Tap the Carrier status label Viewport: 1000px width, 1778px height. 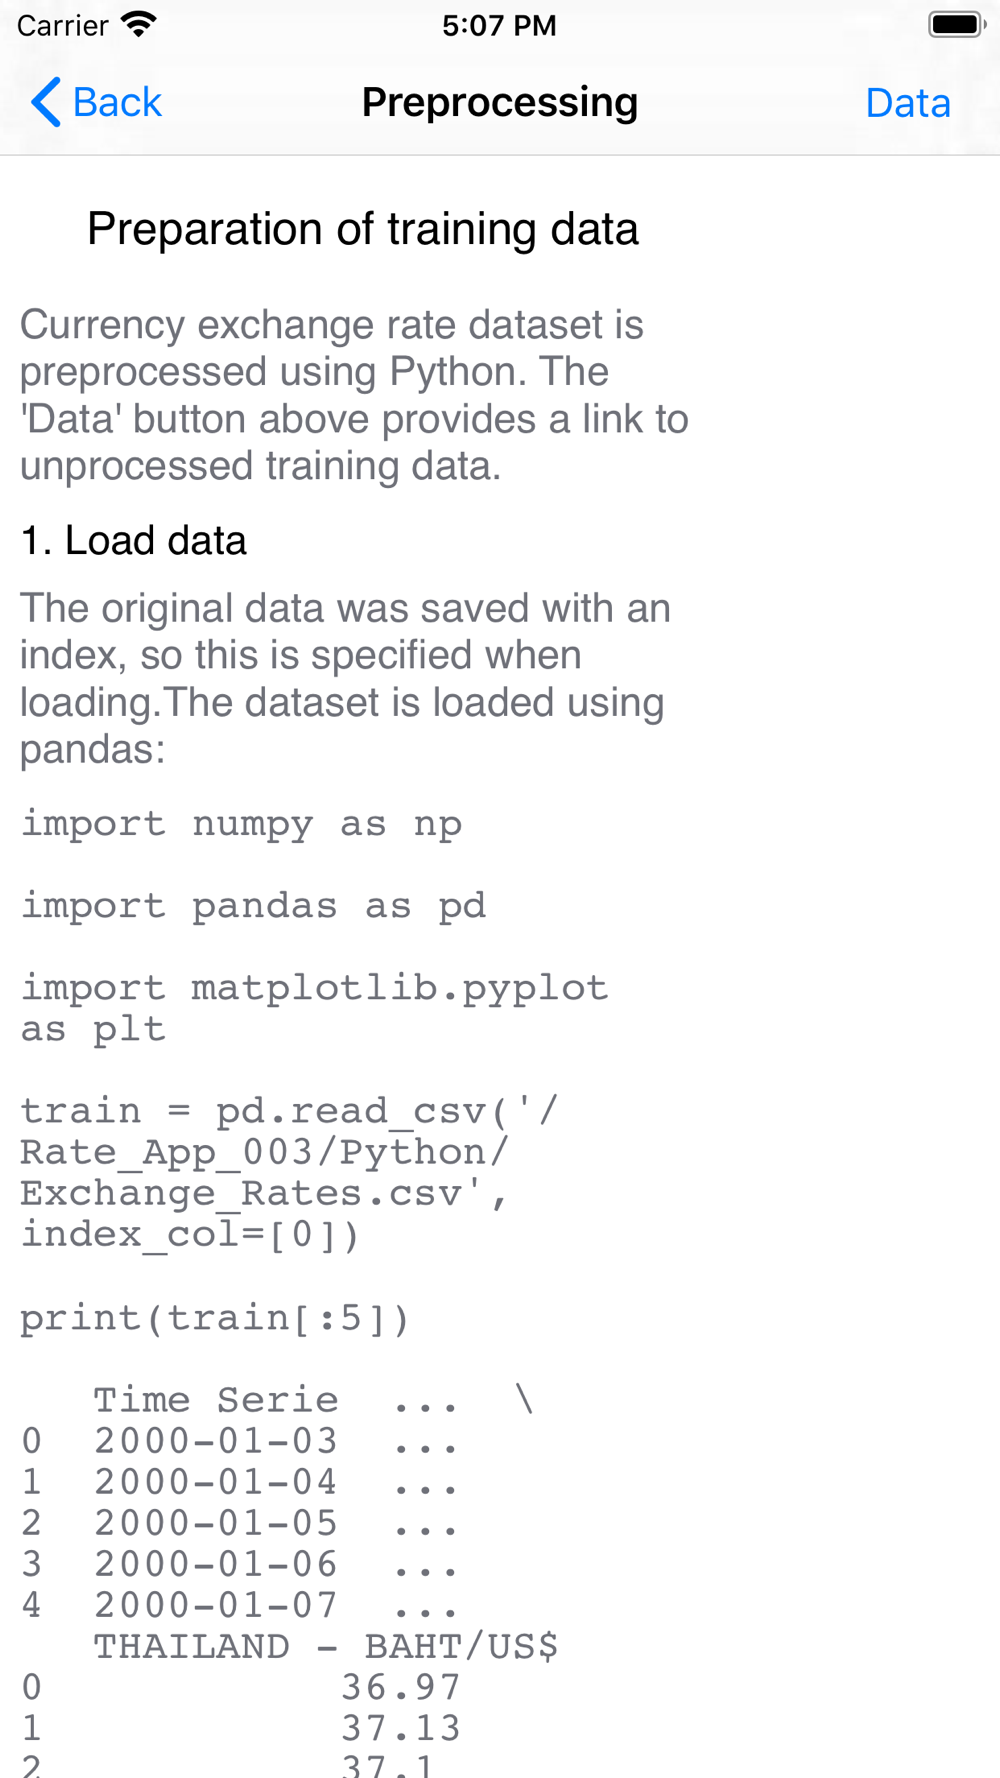(x=62, y=25)
